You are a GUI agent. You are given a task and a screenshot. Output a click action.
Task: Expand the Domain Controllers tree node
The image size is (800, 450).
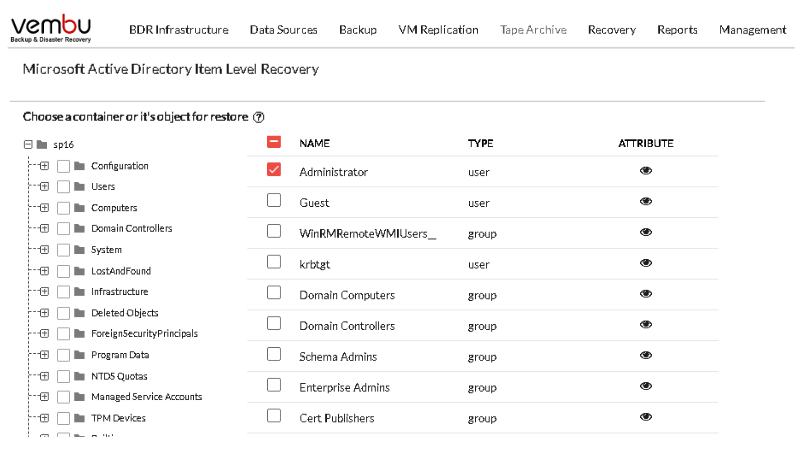coord(44,228)
